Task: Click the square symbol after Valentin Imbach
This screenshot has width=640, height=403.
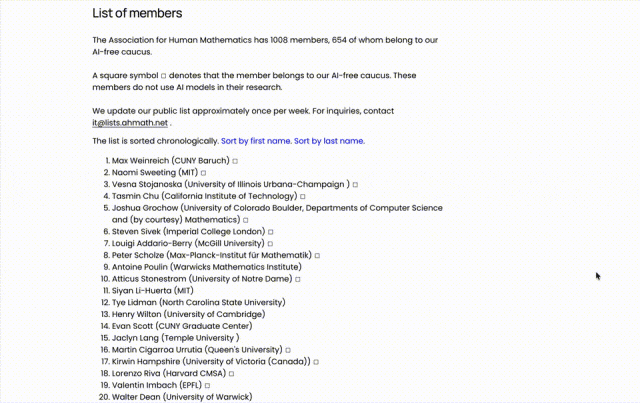Action: (207, 386)
